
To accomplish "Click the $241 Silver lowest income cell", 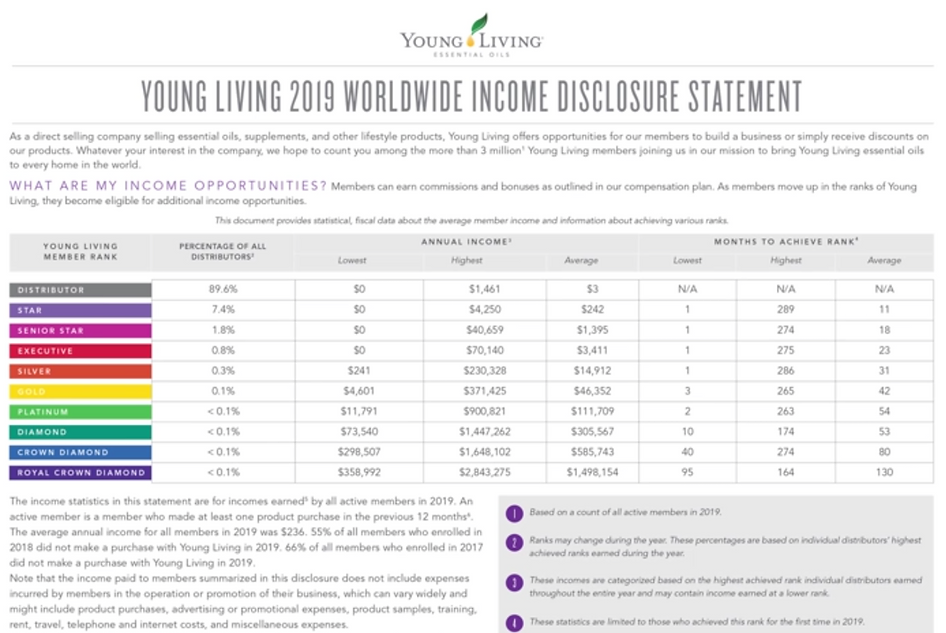I will [x=359, y=371].
